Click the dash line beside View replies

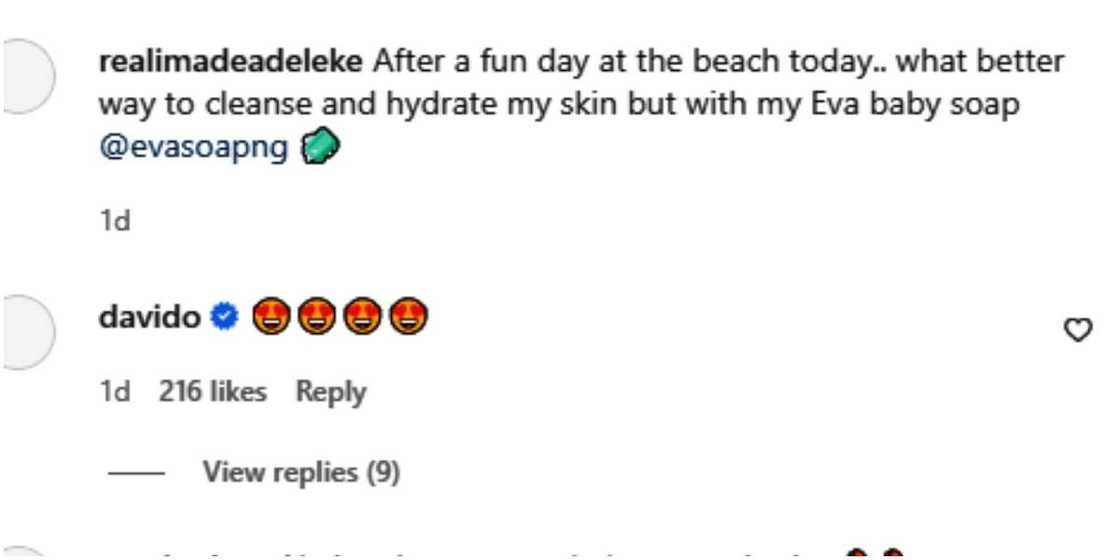(136, 472)
